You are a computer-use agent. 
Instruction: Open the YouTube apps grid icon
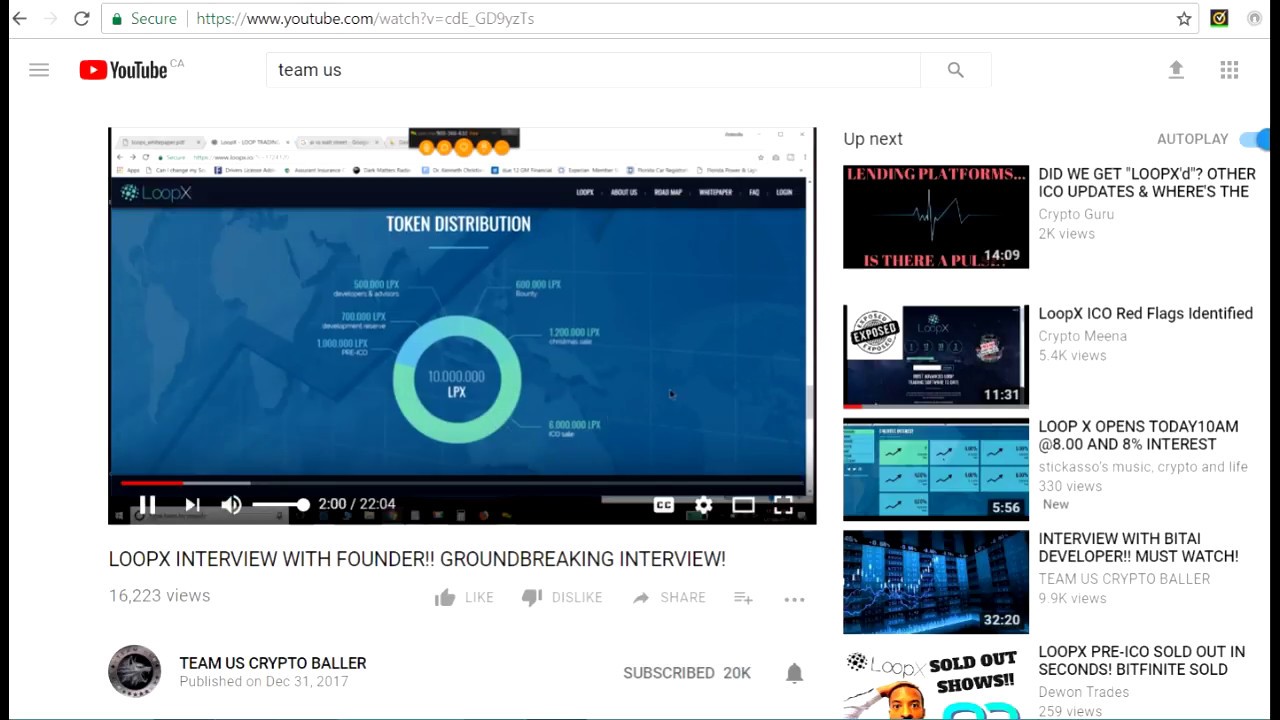tap(1229, 70)
